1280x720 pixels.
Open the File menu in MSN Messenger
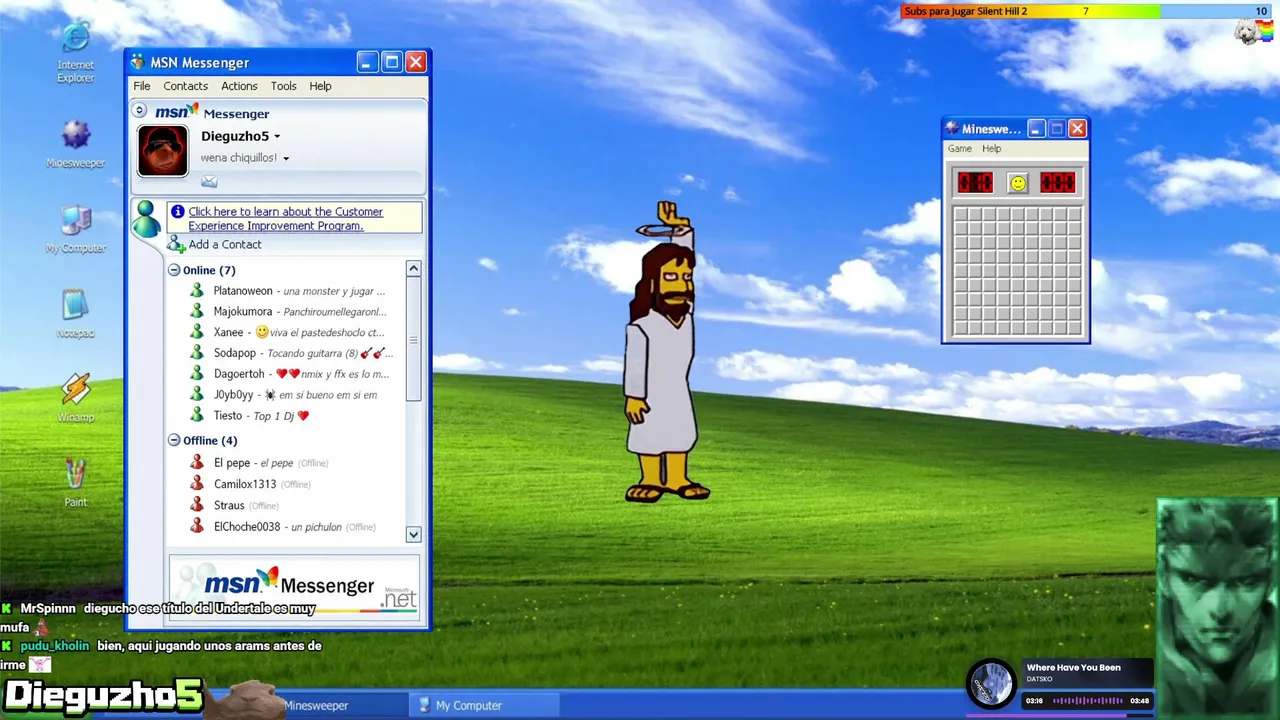pyautogui.click(x=142, y=86)
